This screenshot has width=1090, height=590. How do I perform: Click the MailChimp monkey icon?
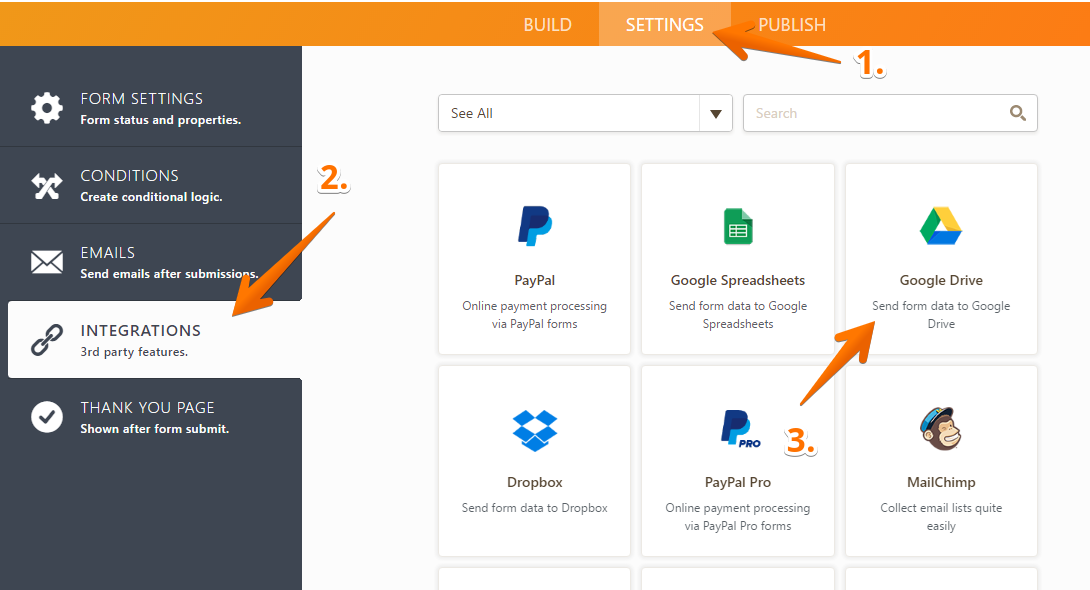pyautogui.click(x=941, y=429)
